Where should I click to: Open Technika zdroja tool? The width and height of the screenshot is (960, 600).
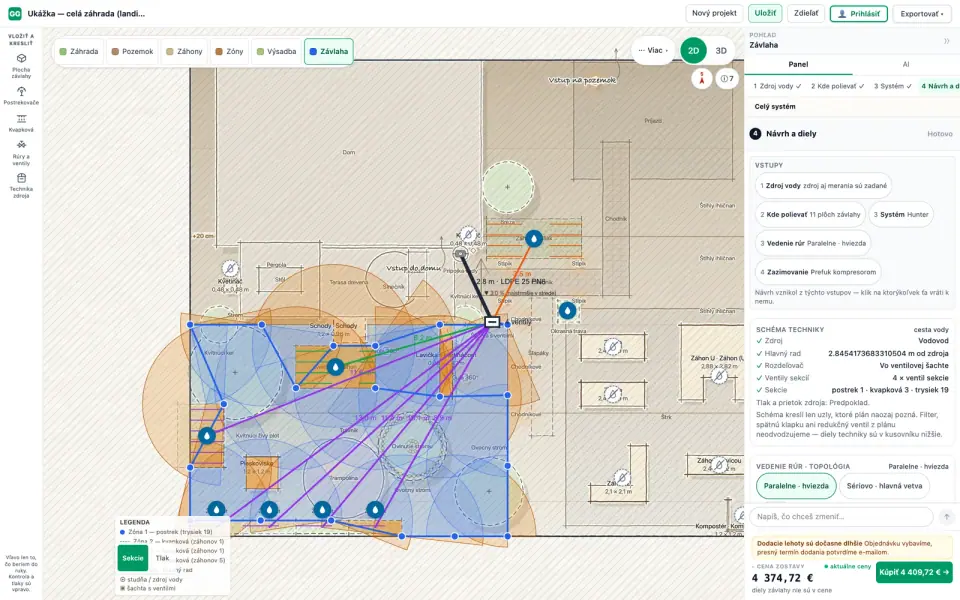coord(21,185)
